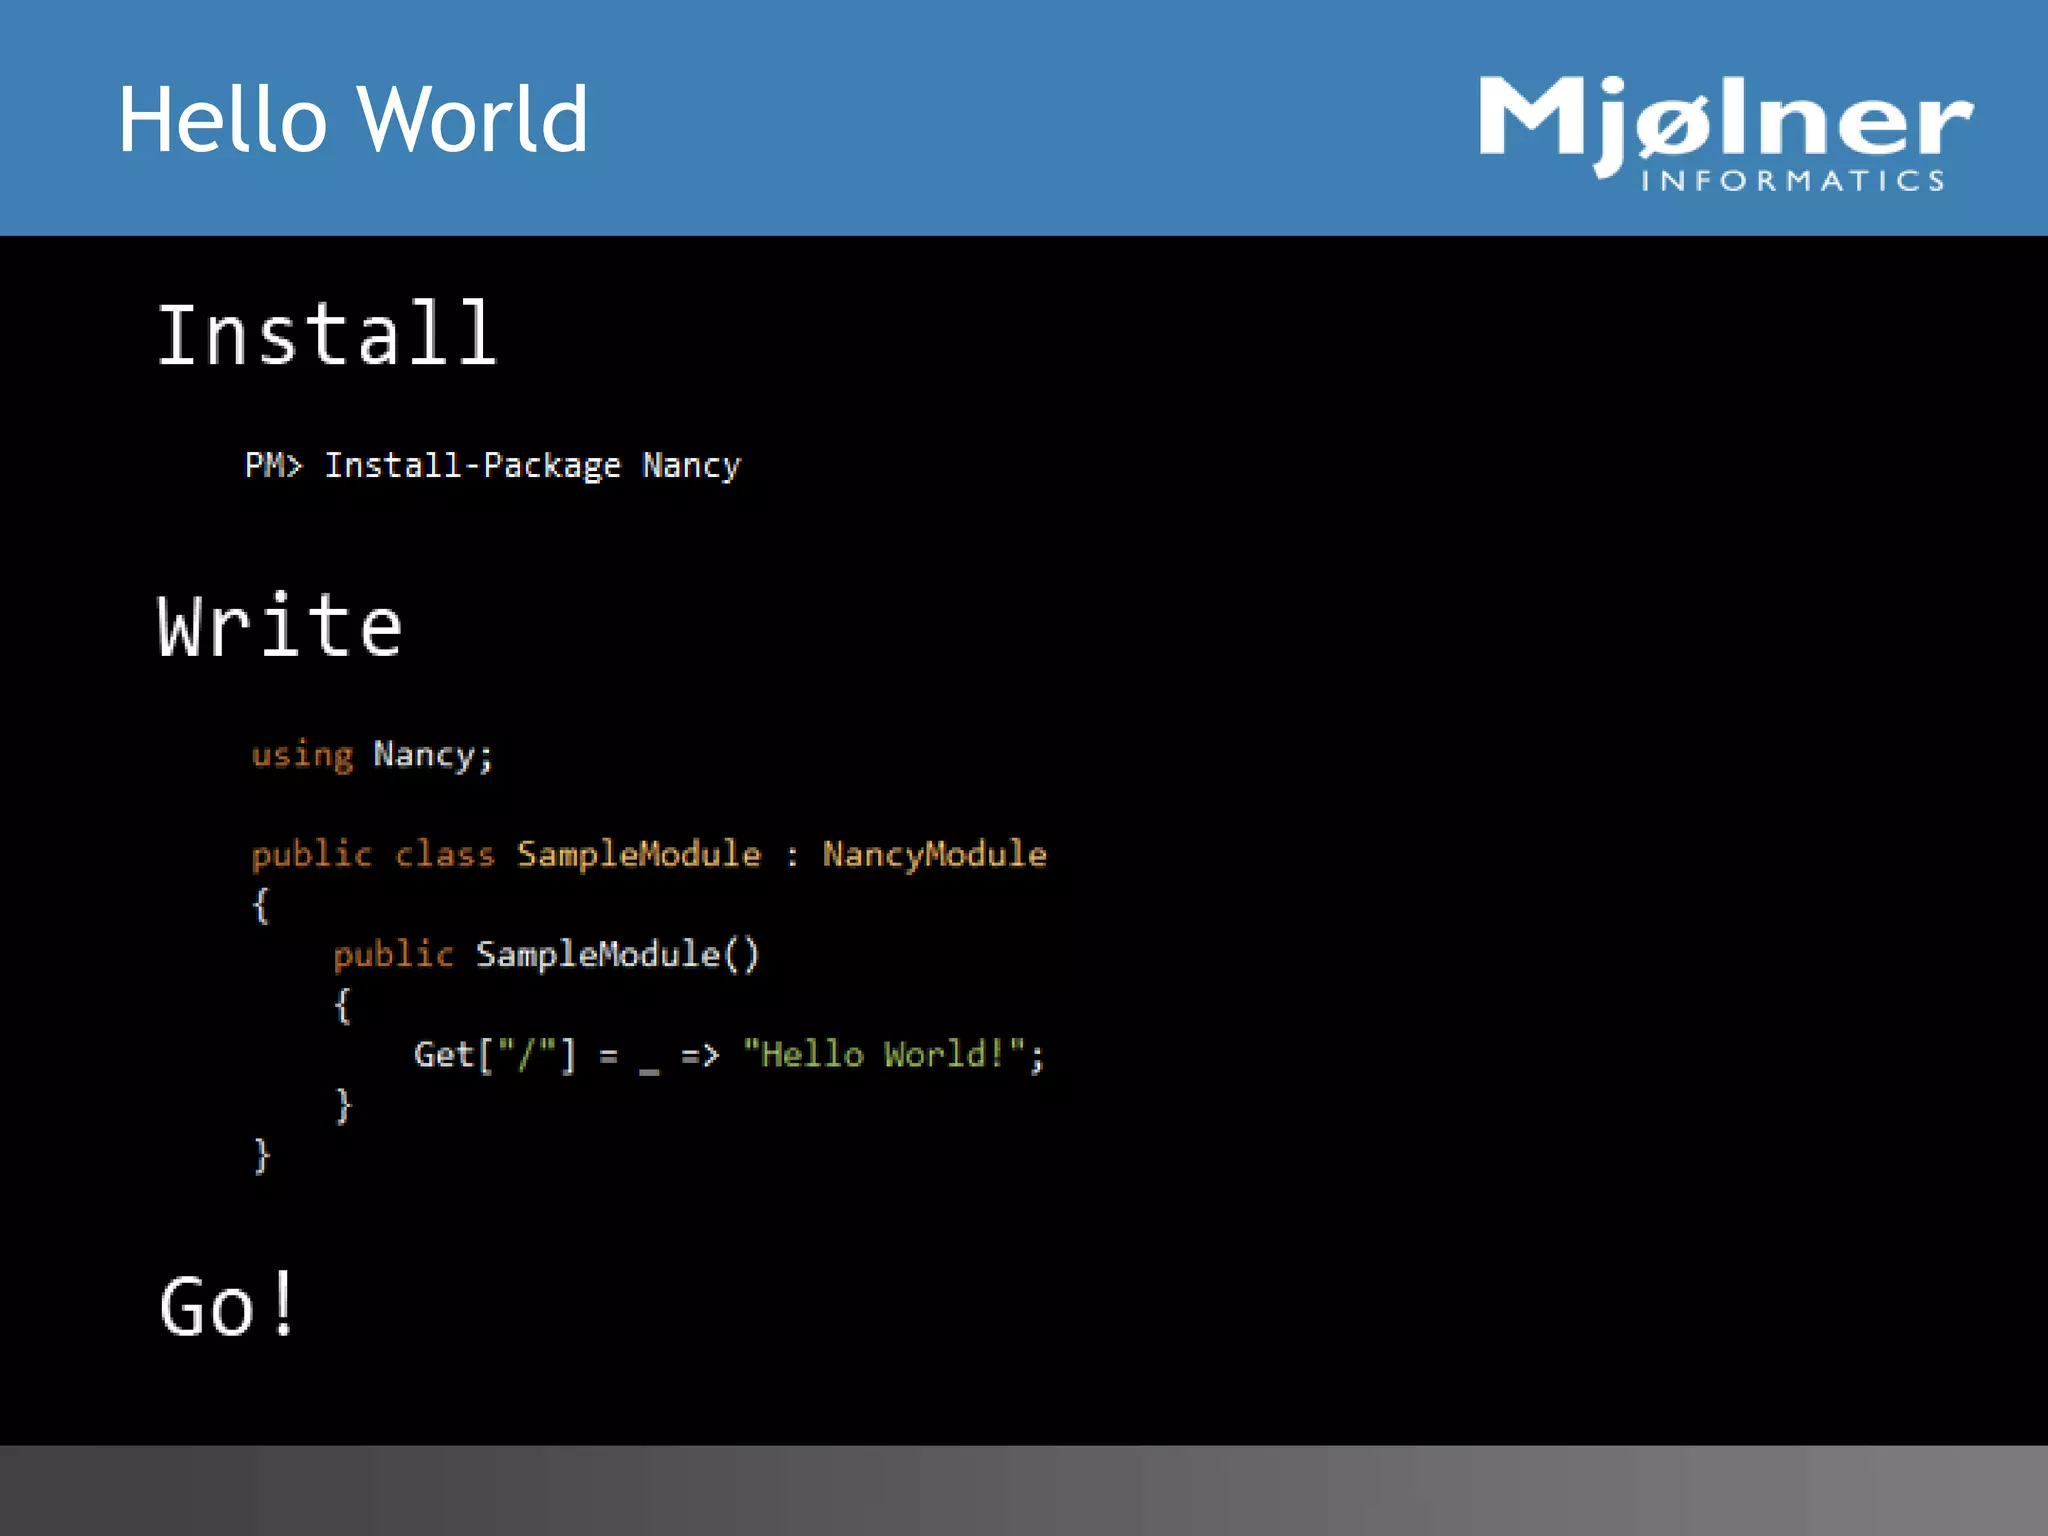This screenshot has width=2048, height=1536.
Task: Select the Write heading
Action: [x=280, y=625]
